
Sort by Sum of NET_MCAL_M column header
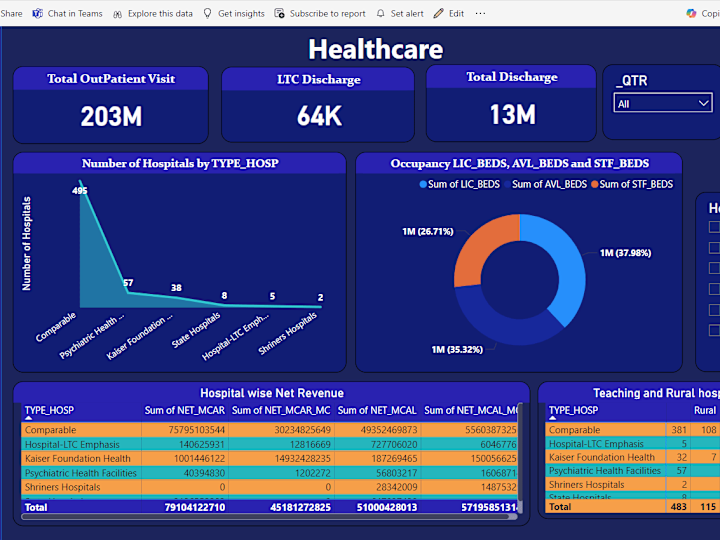(x=471, y=410)
